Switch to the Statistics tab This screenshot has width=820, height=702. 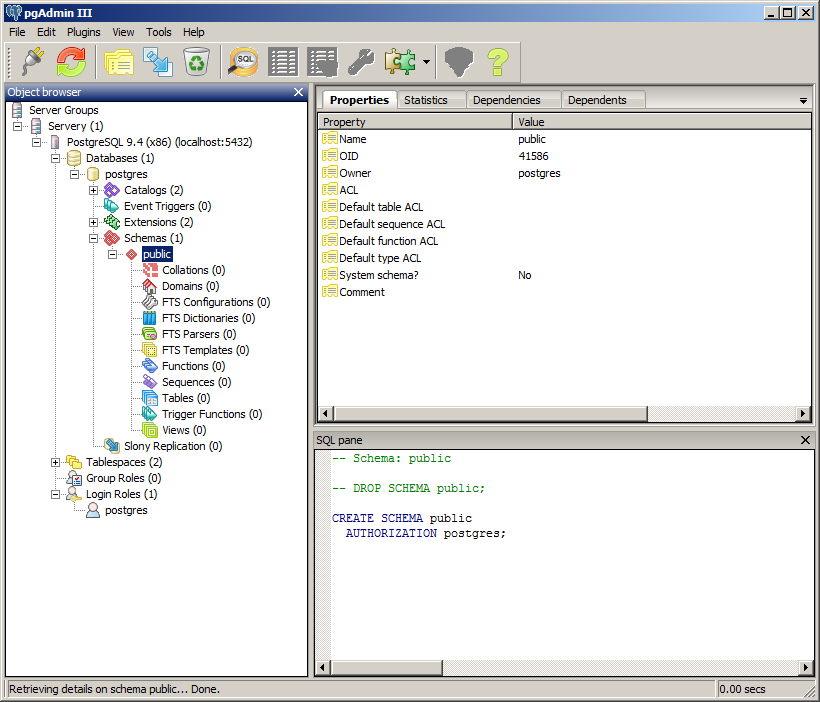click(x=426, y=100)
